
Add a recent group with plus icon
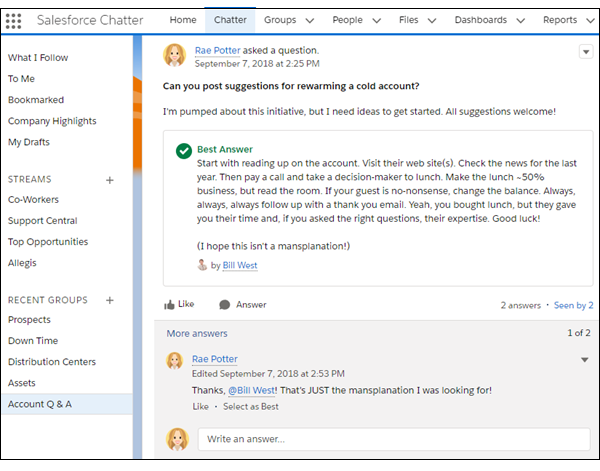tap(110, 300)
